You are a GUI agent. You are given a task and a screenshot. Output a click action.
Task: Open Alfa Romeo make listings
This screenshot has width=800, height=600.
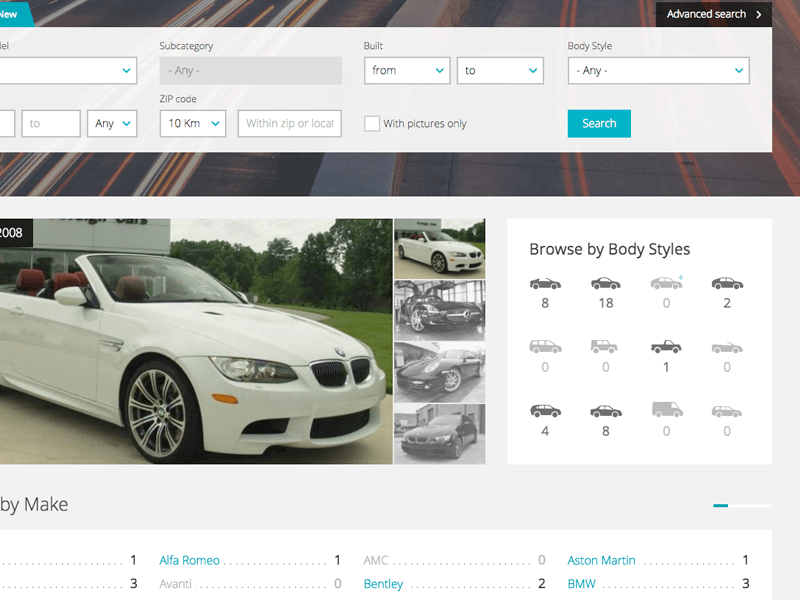click(189, 560)
